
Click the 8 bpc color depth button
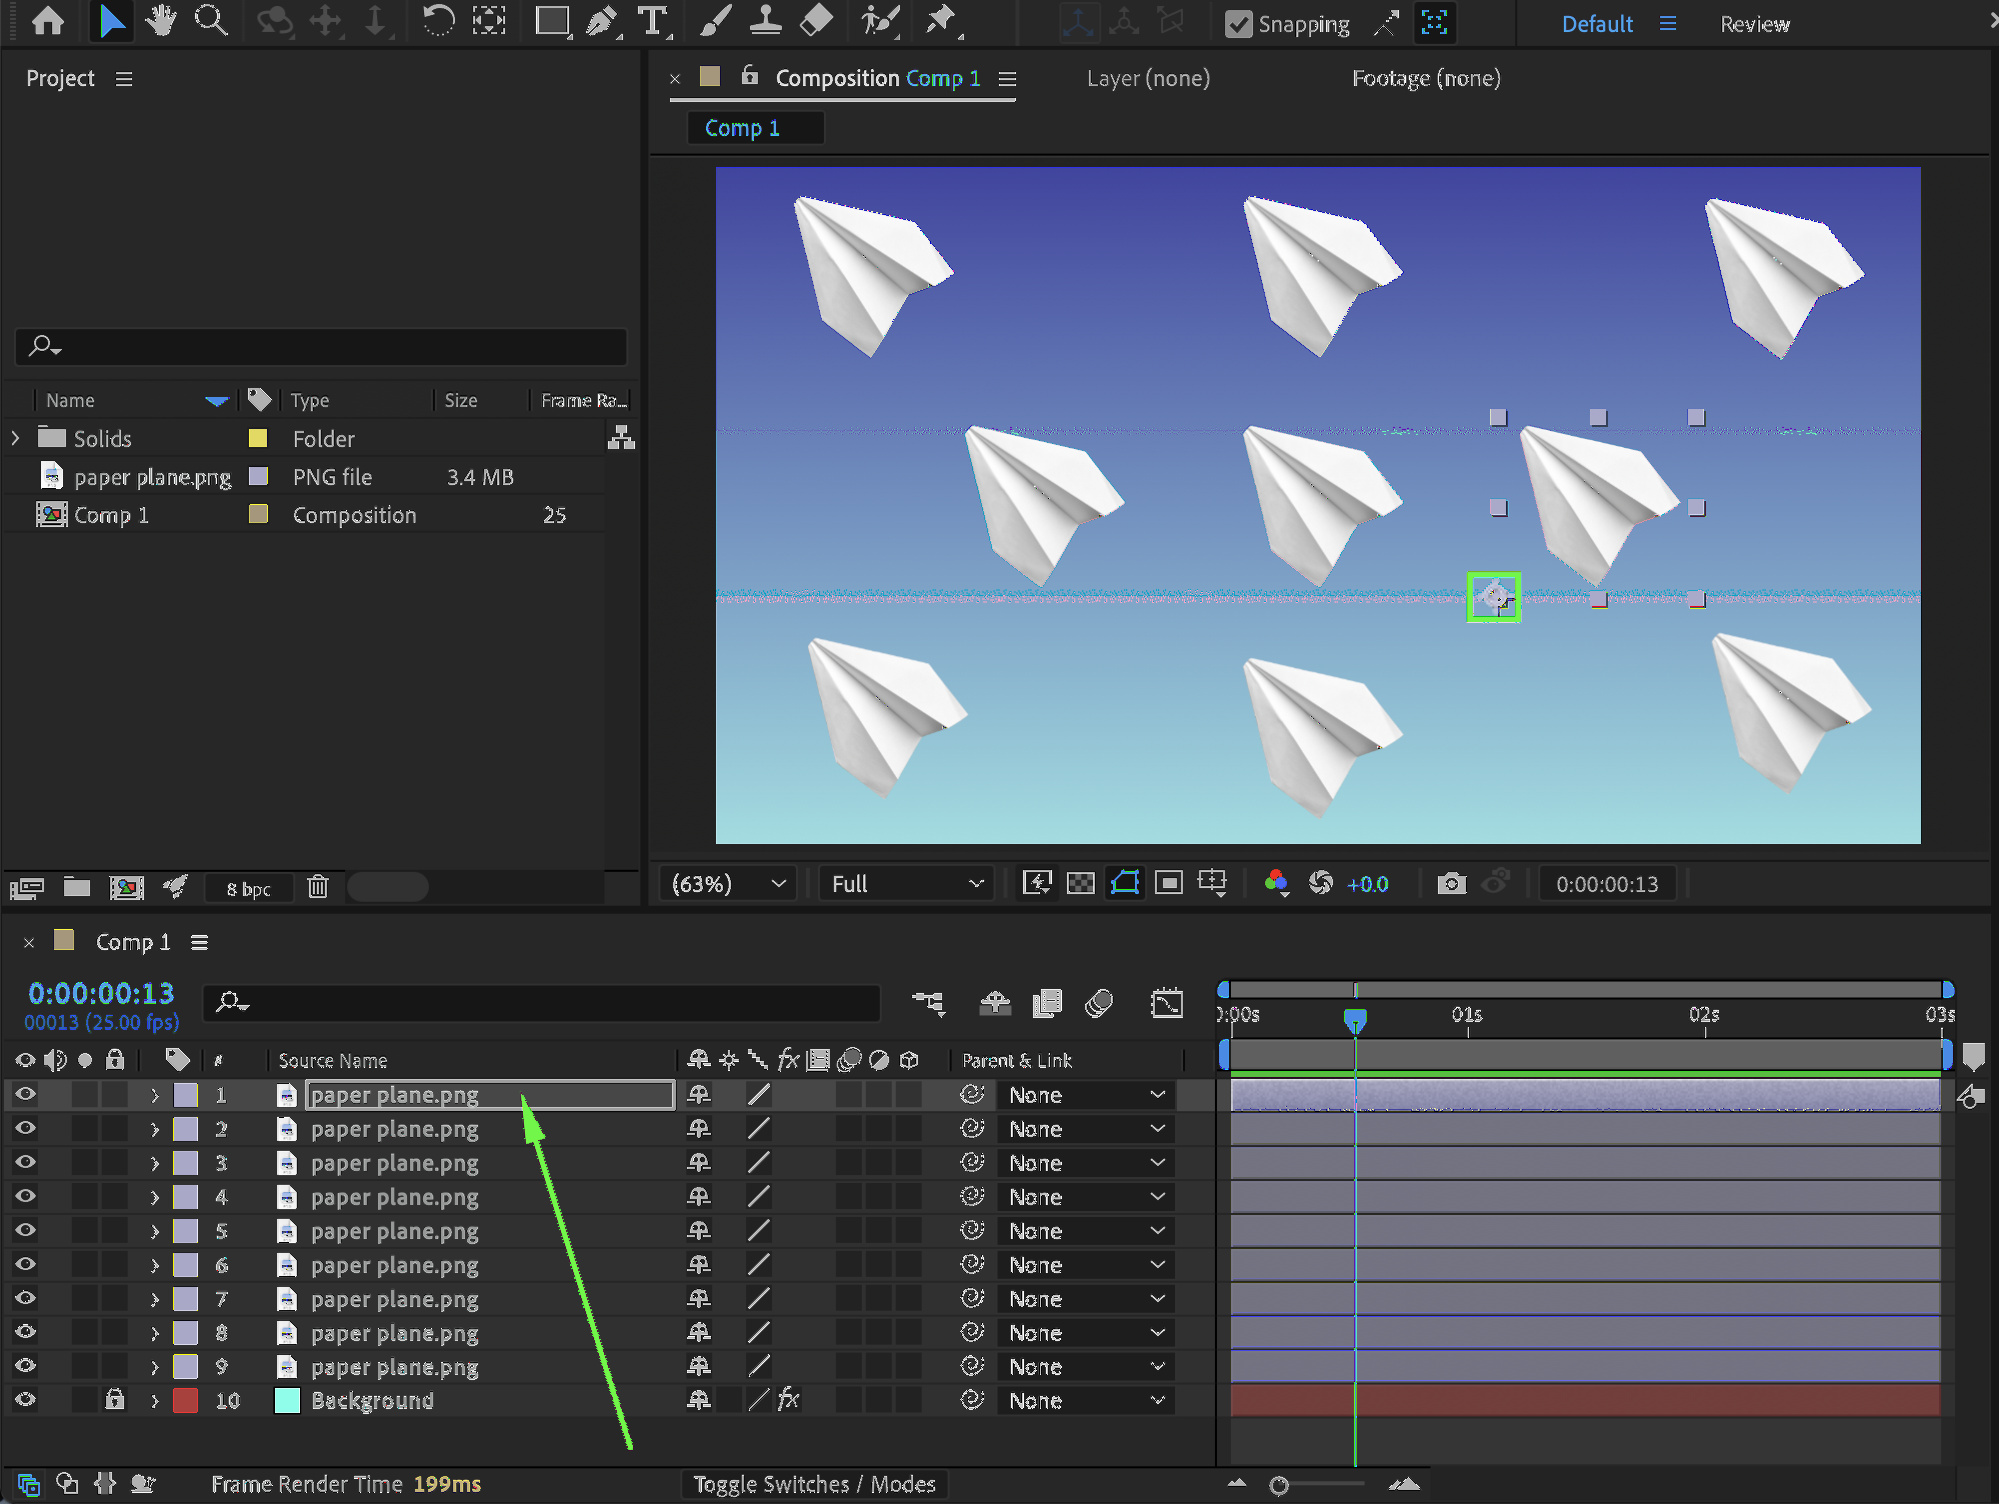[x=248, y=888]
